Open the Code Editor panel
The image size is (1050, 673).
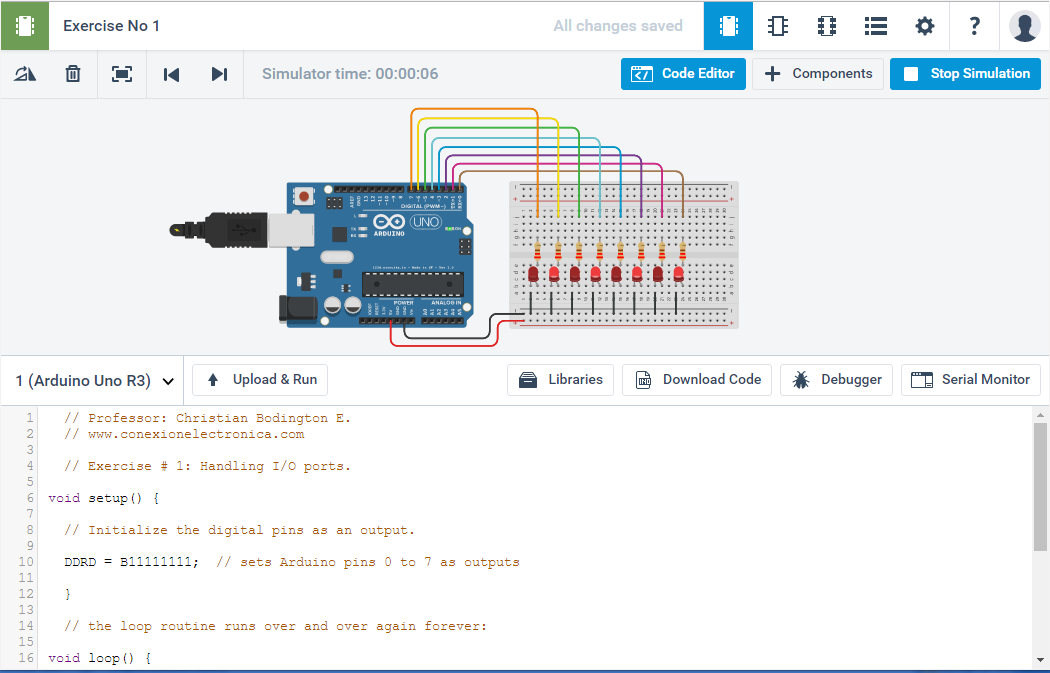click(x=683, y=74)
